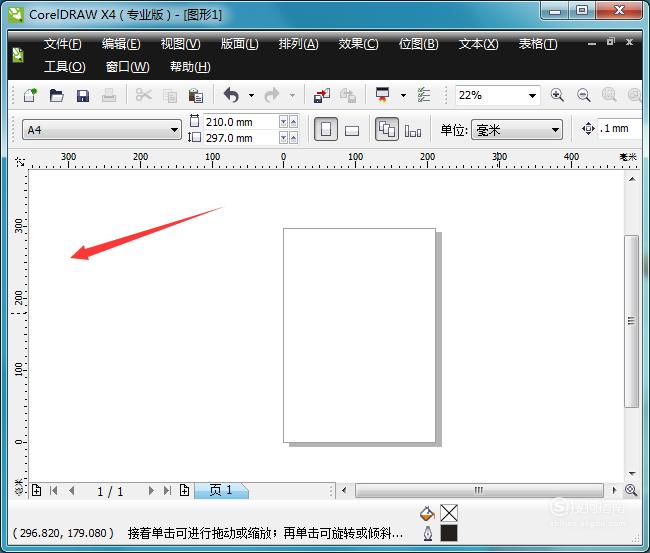Toggle apply layout to current page only
This screenshot has height=553, width=650.
413,131
